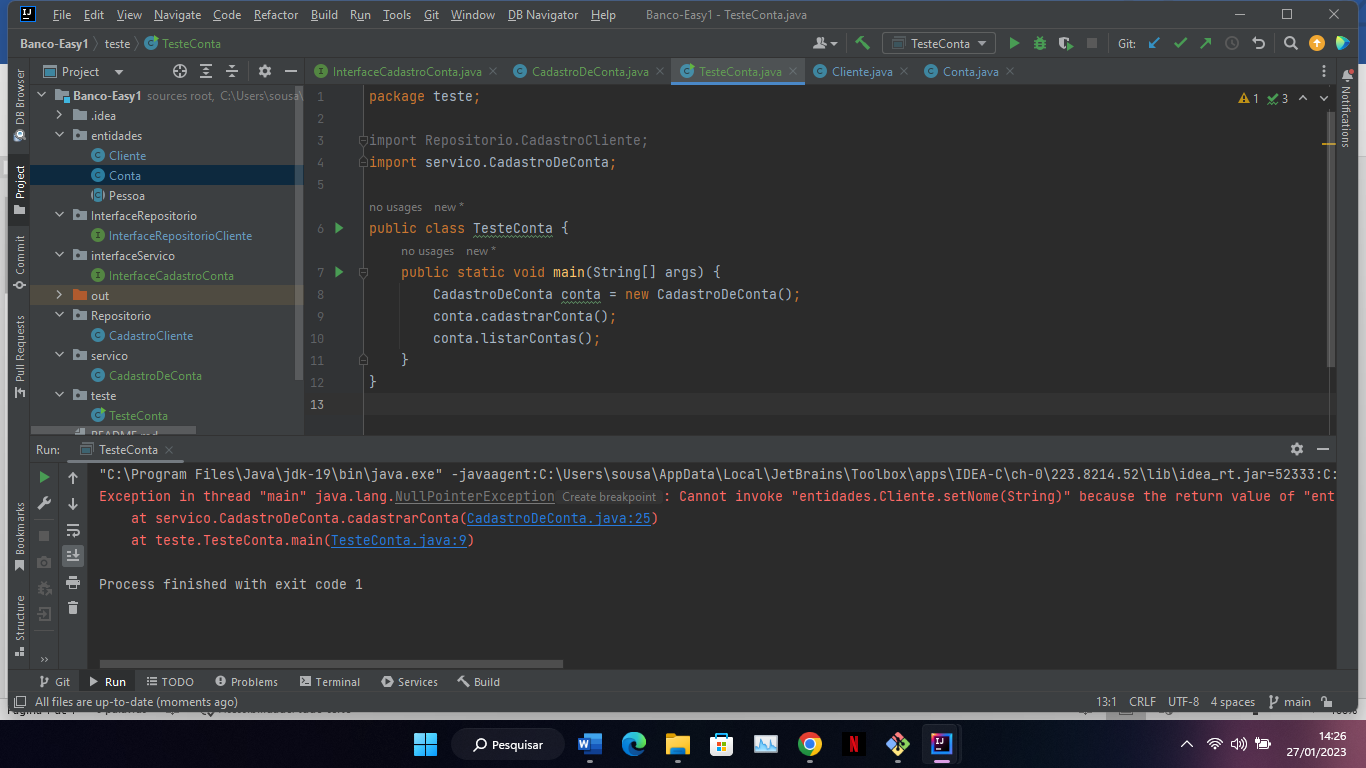Toggle Pull Requests tool window button
Viewport: 1366px width, 768px height.
pyautogui.click(x=19, y=357)
